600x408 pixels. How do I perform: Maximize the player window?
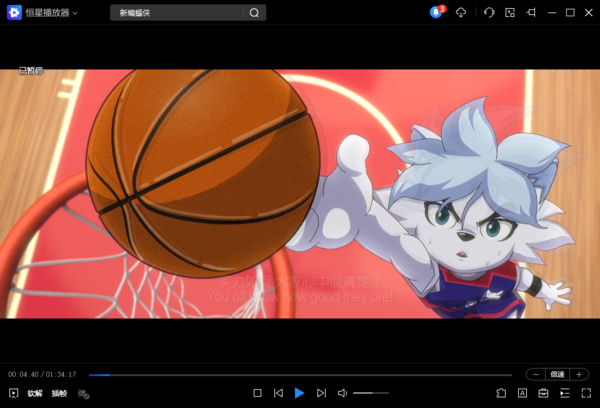click(x=570, y=13)
